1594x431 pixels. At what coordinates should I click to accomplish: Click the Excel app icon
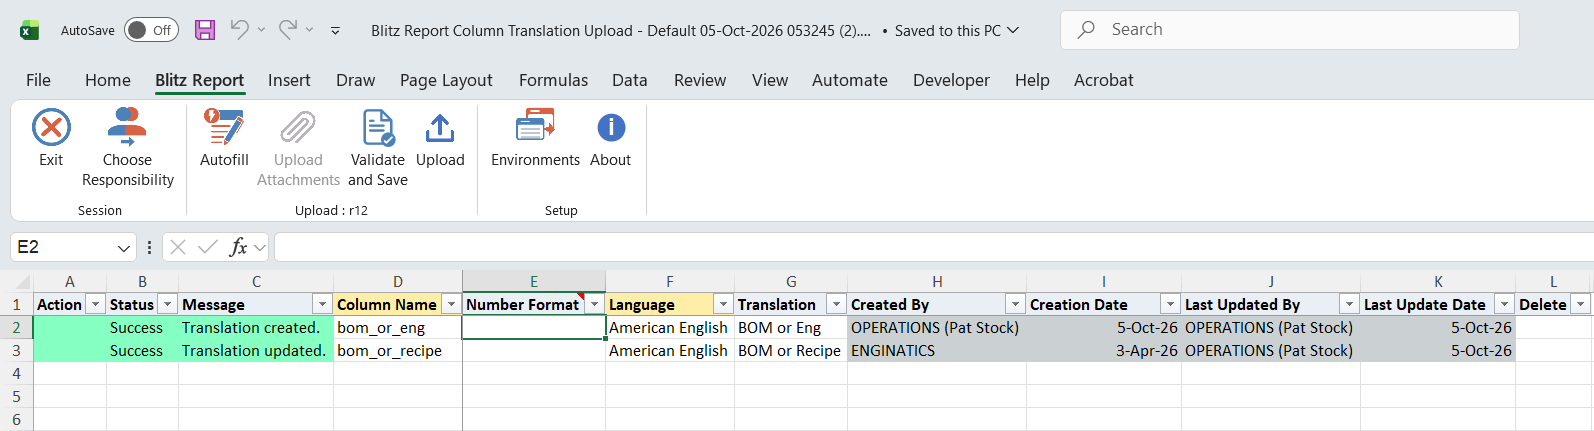[x=29, y=30]
